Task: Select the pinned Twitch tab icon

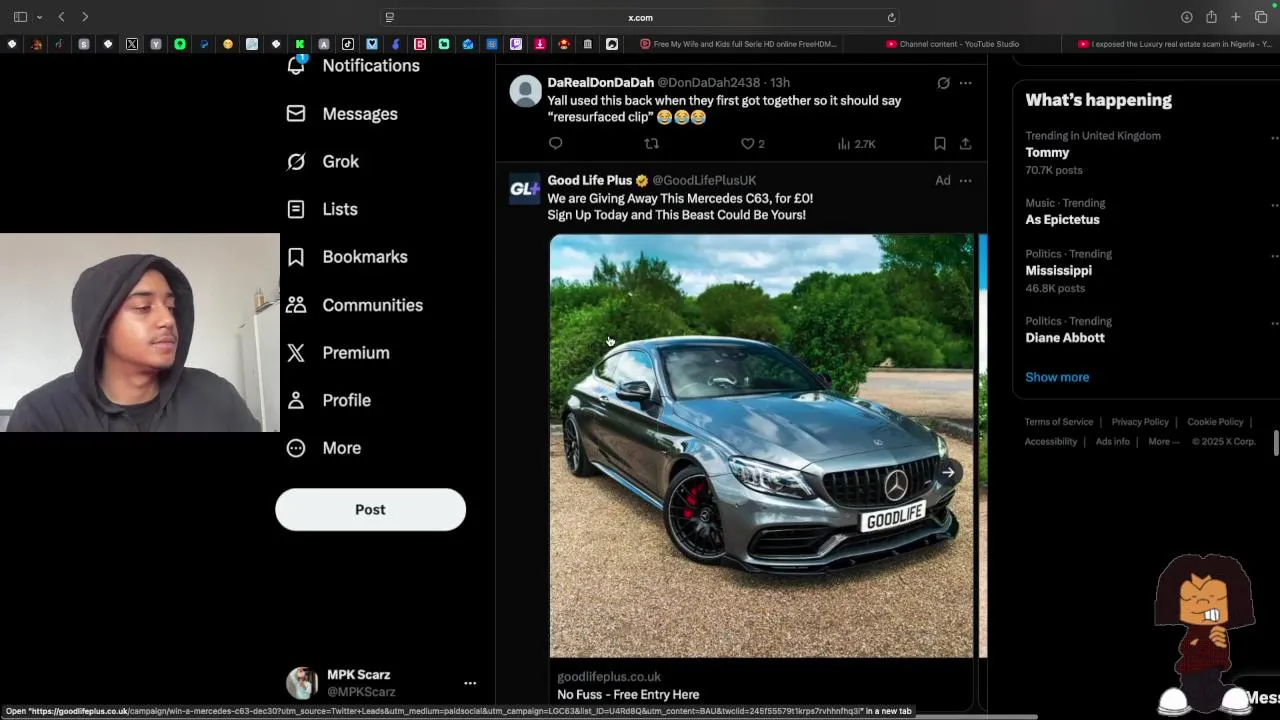Action: (x=516, y=44)
